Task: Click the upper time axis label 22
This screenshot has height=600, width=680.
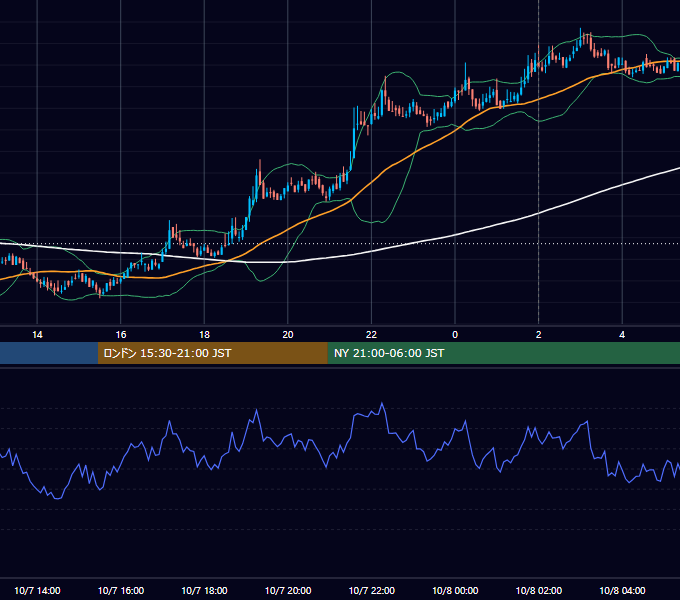Action: coord(371,335)
